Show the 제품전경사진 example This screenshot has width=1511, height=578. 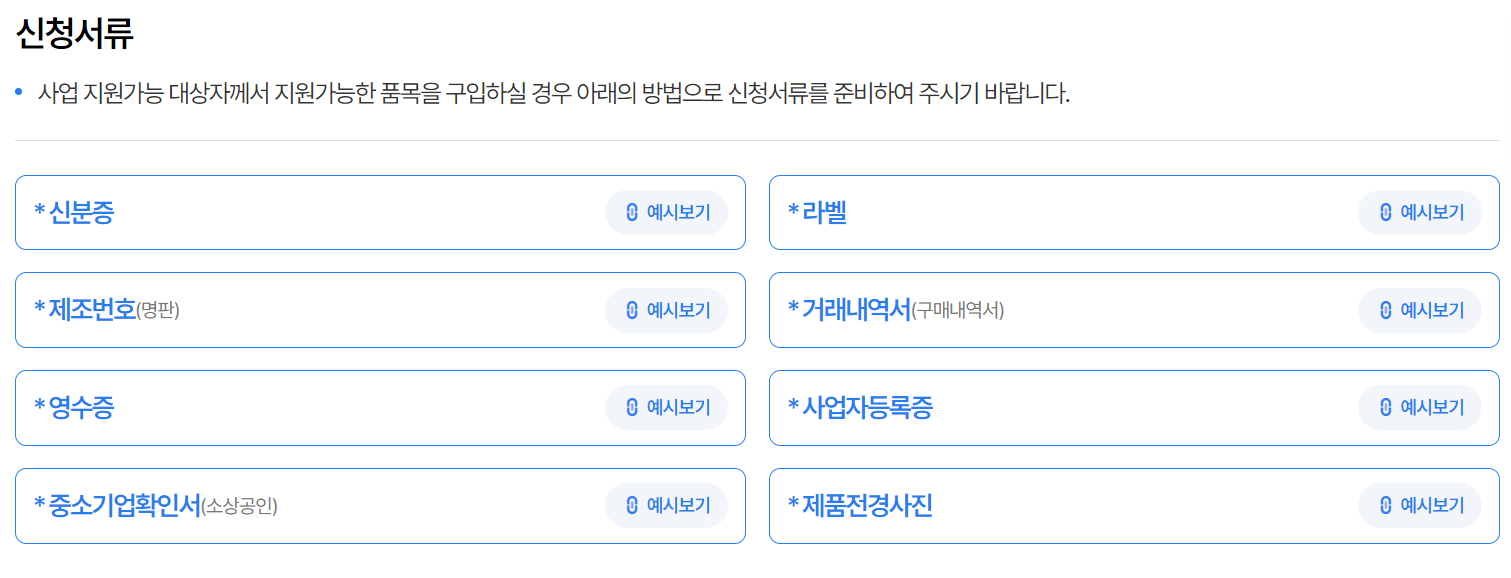1420,505
